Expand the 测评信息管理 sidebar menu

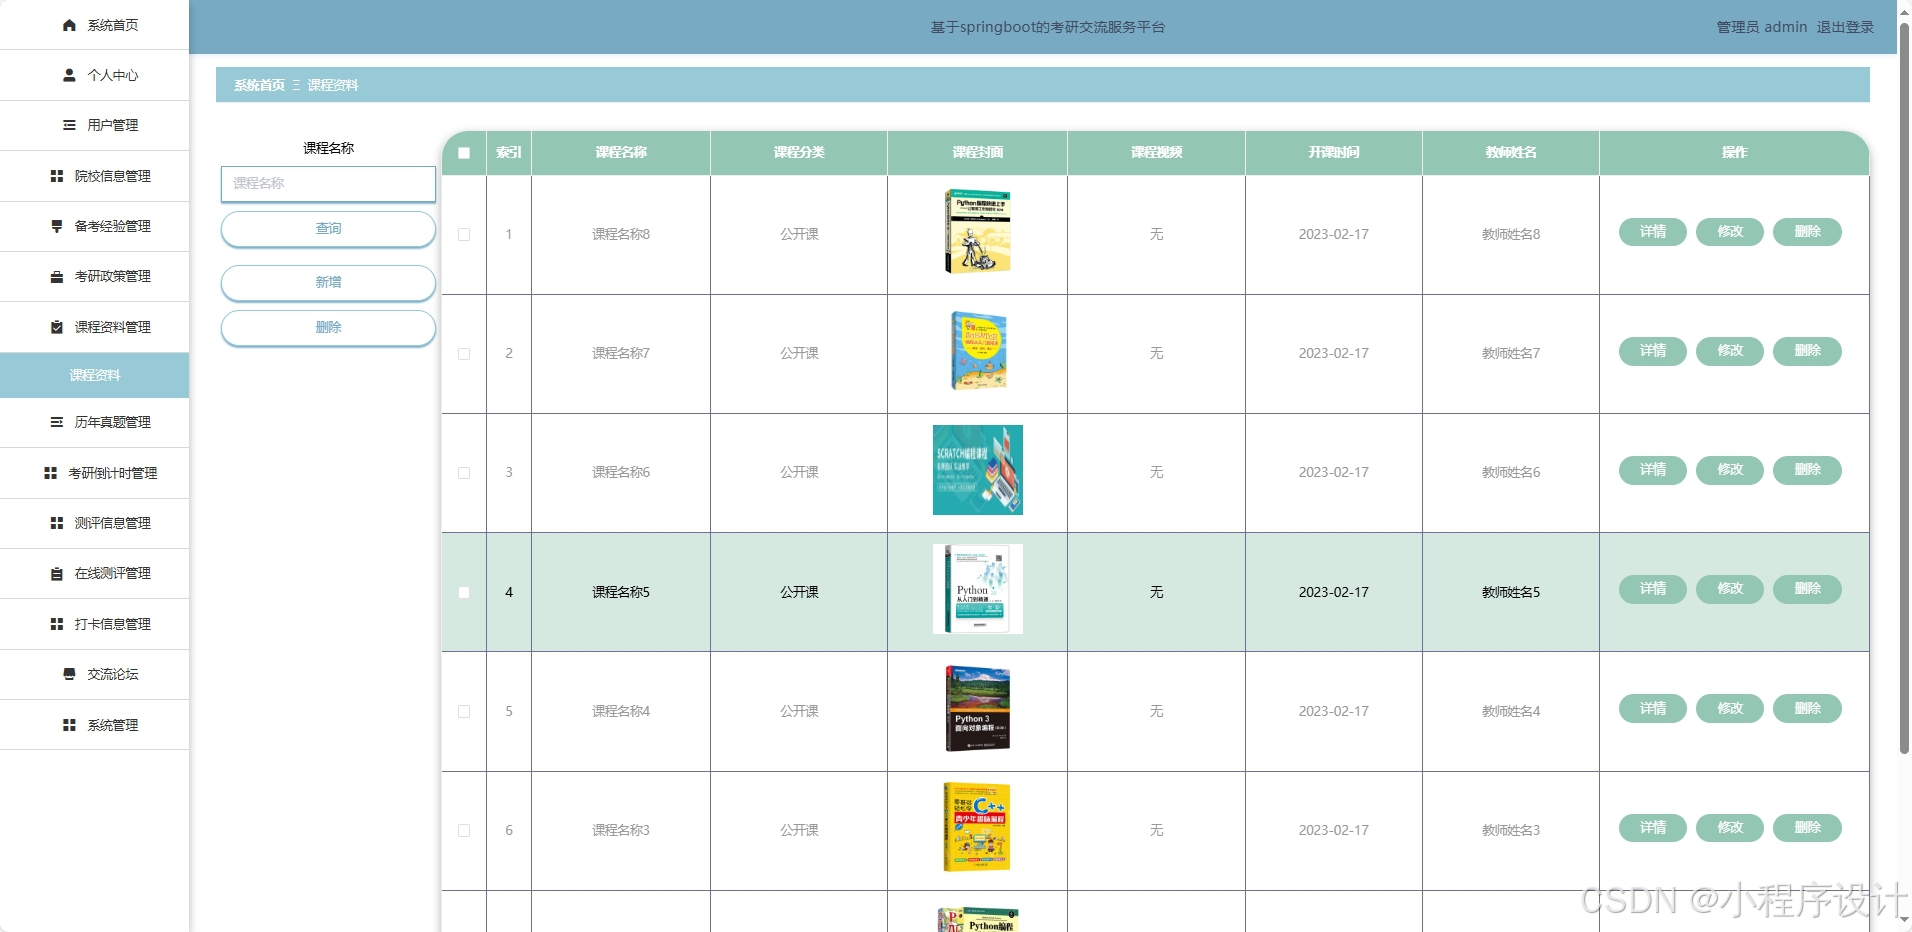[x=94, y=523]
